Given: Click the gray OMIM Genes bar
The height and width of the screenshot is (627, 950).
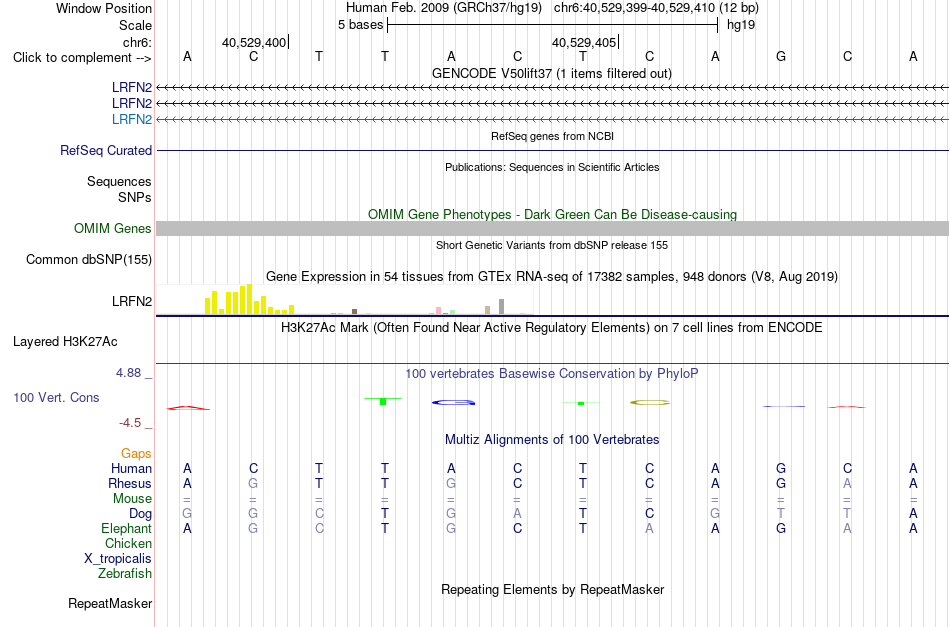Looking at the screenshot, I should tap(553, 228).
